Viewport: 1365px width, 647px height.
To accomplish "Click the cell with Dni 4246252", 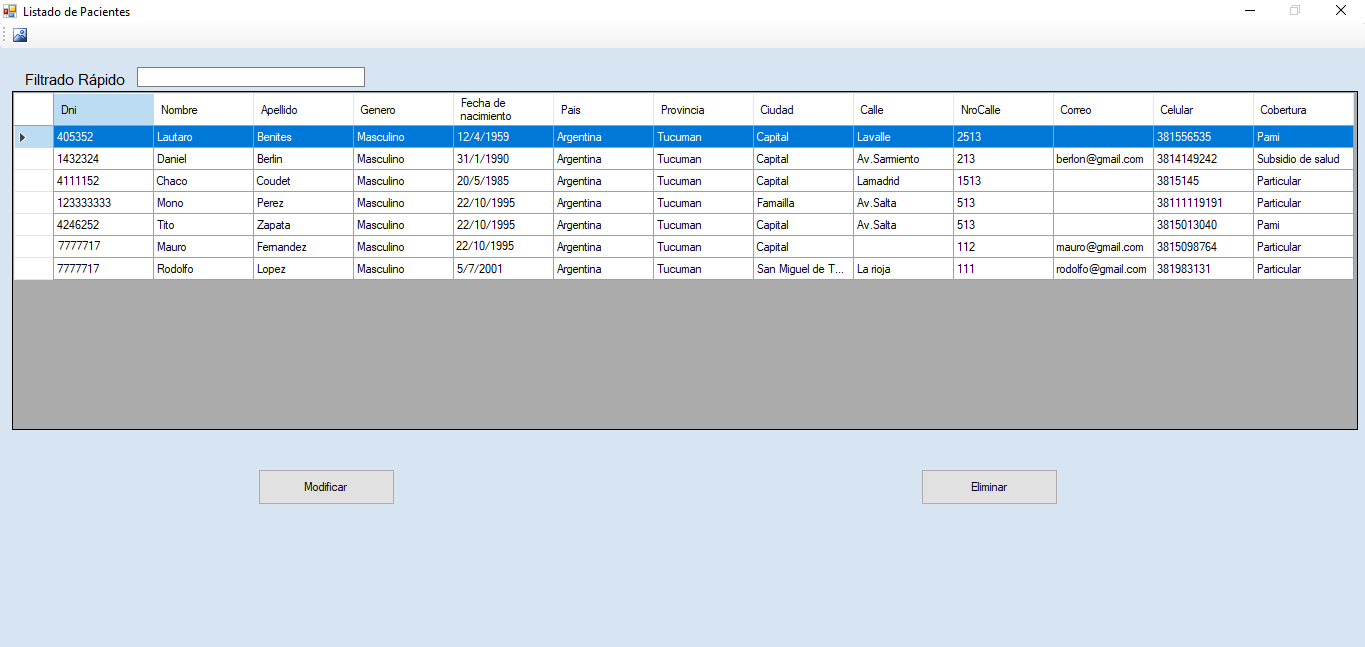I will [103, 225].
